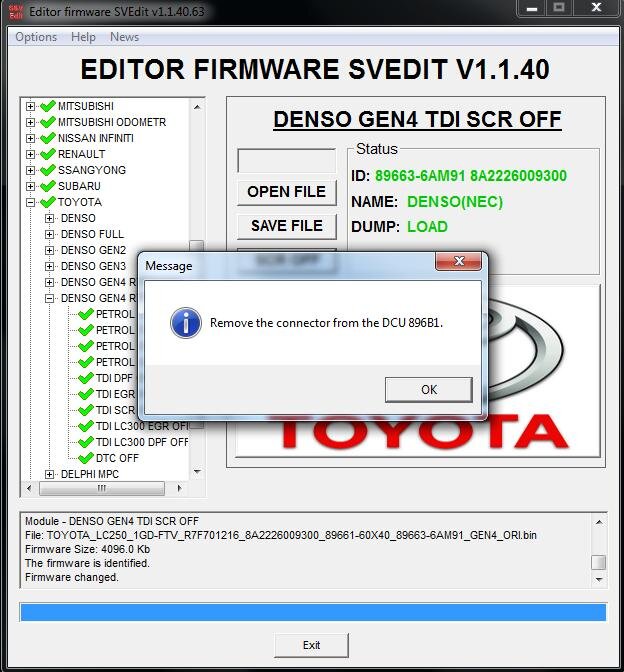Click OK in the Message dialog
Screen dimensions: 624x672
[x=429, y=390]
